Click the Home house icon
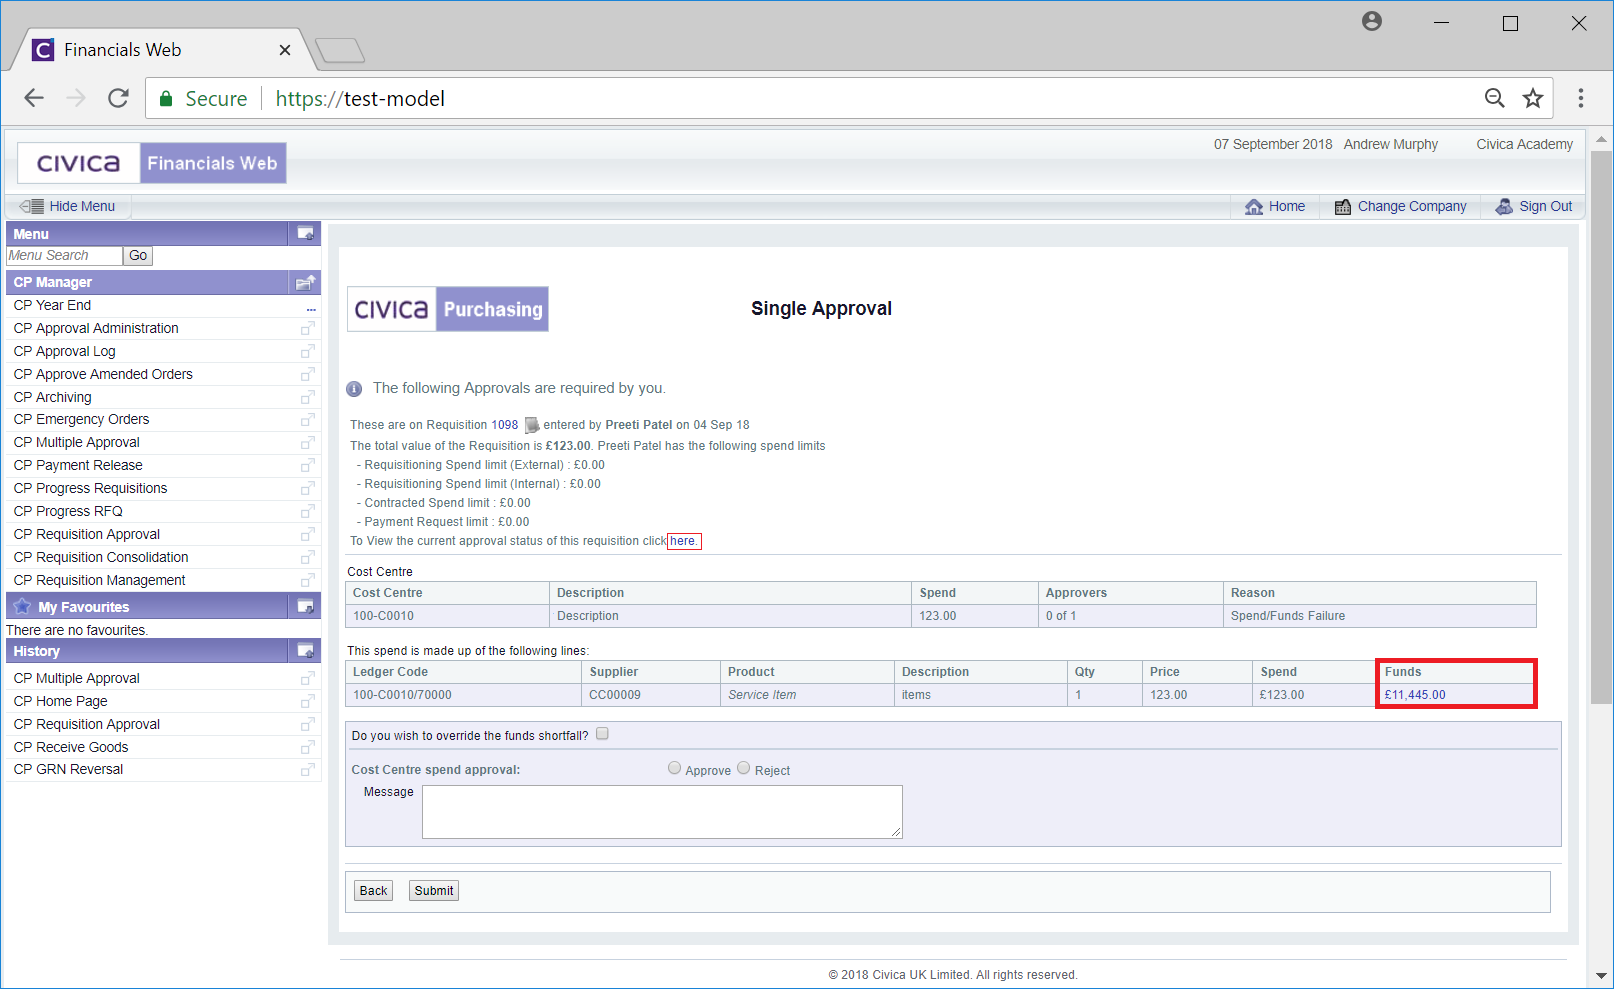The height and width of the screenshot is (989, 1614). pos(1254,207)
